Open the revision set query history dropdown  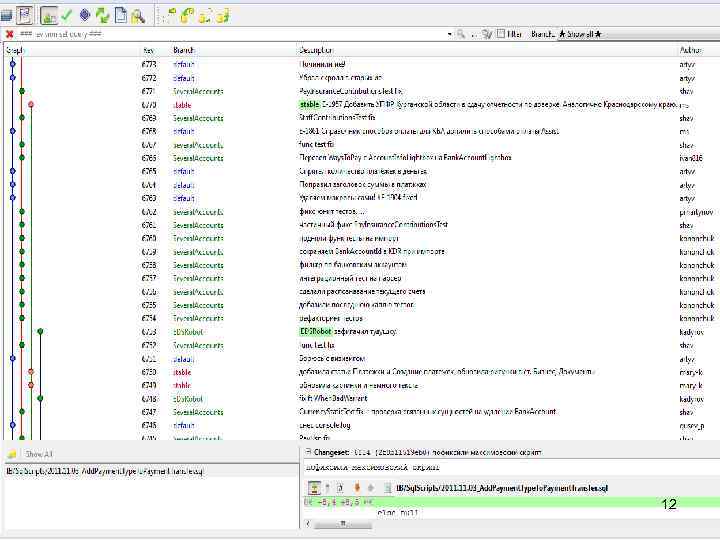(450, 34)
